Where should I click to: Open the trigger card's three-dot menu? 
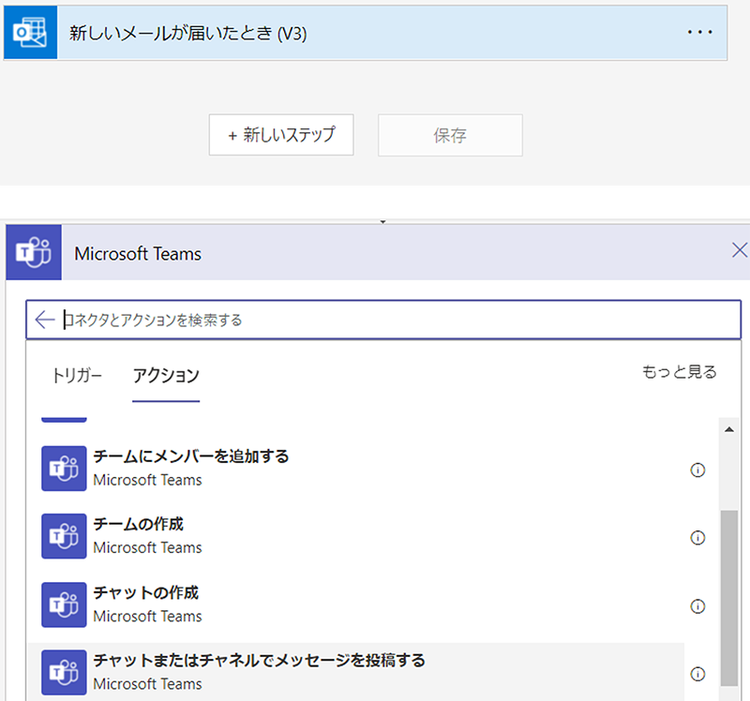pos(699,33)
